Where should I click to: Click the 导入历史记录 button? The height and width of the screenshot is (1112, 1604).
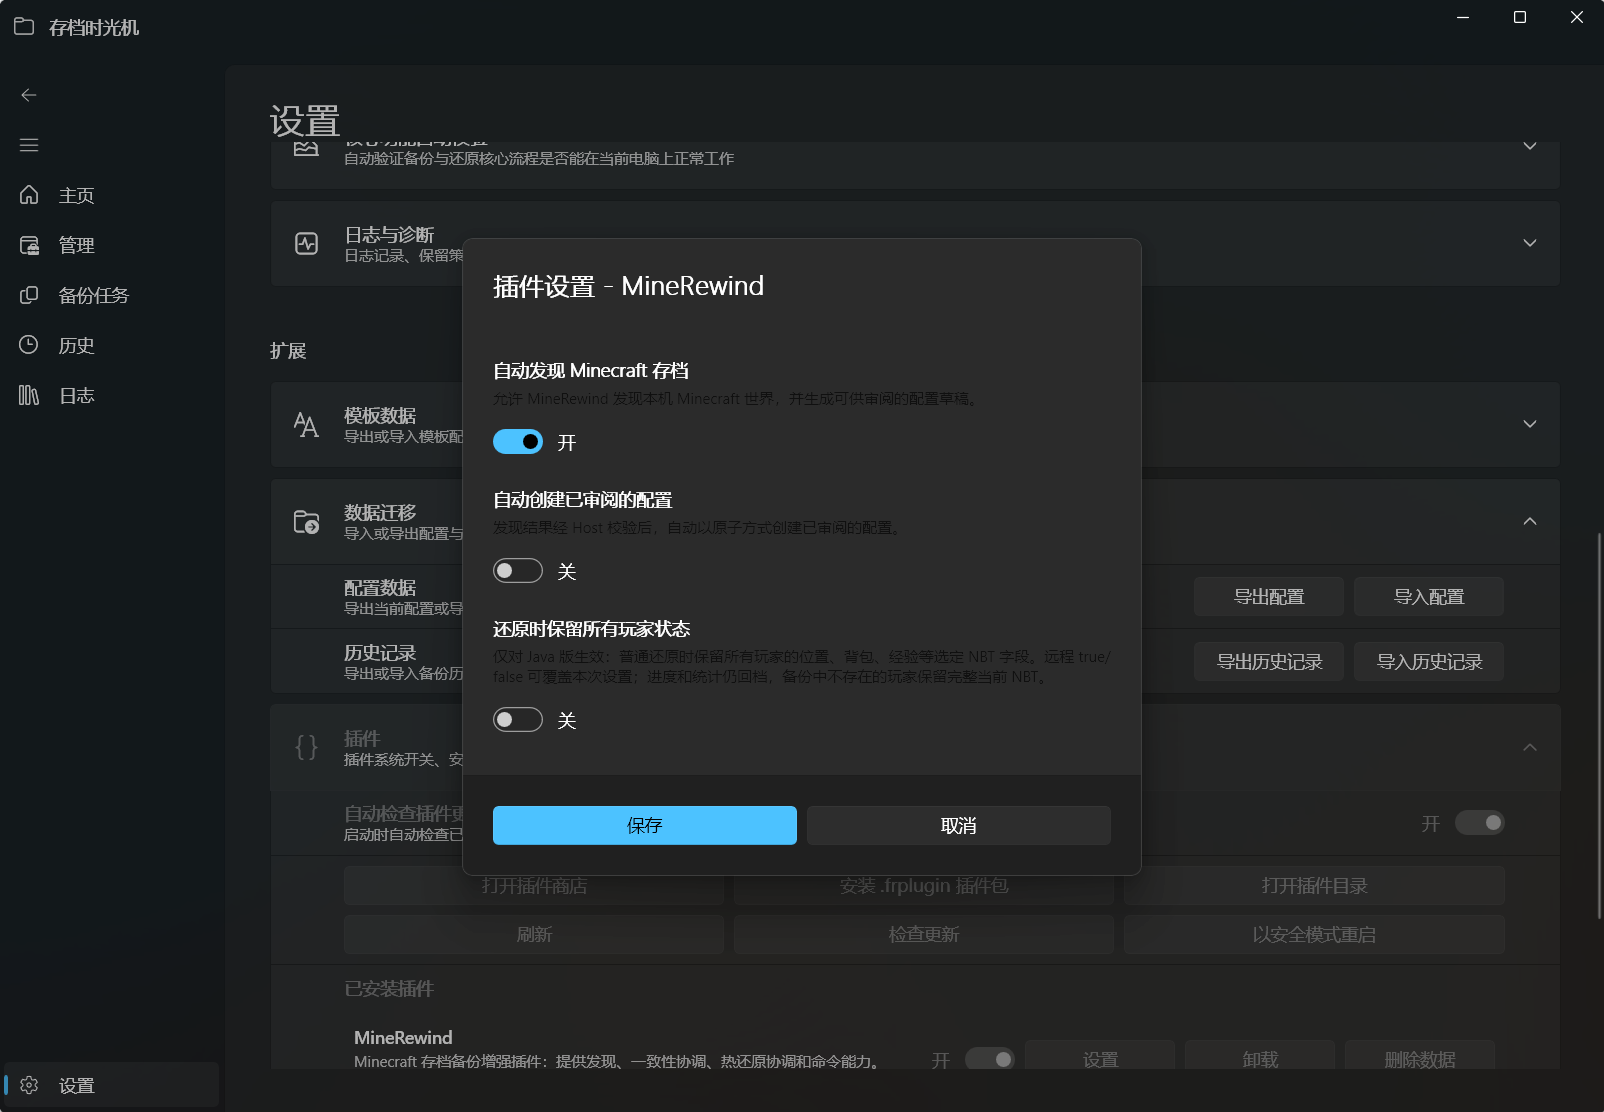coord(1429,662)
